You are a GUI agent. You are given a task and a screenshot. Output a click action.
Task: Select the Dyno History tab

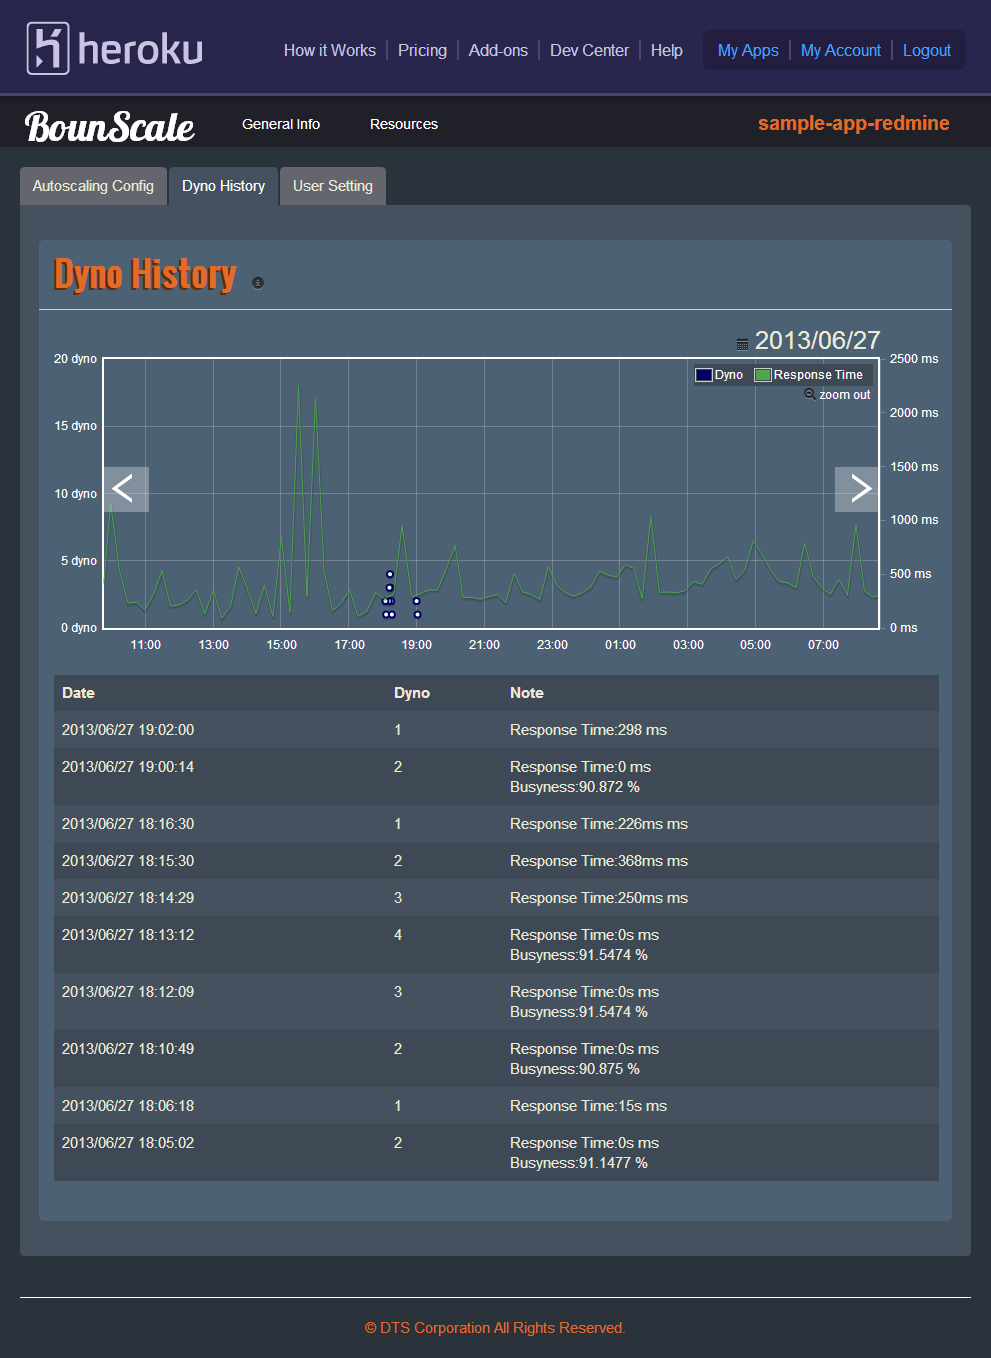click(x=223, y=186)
